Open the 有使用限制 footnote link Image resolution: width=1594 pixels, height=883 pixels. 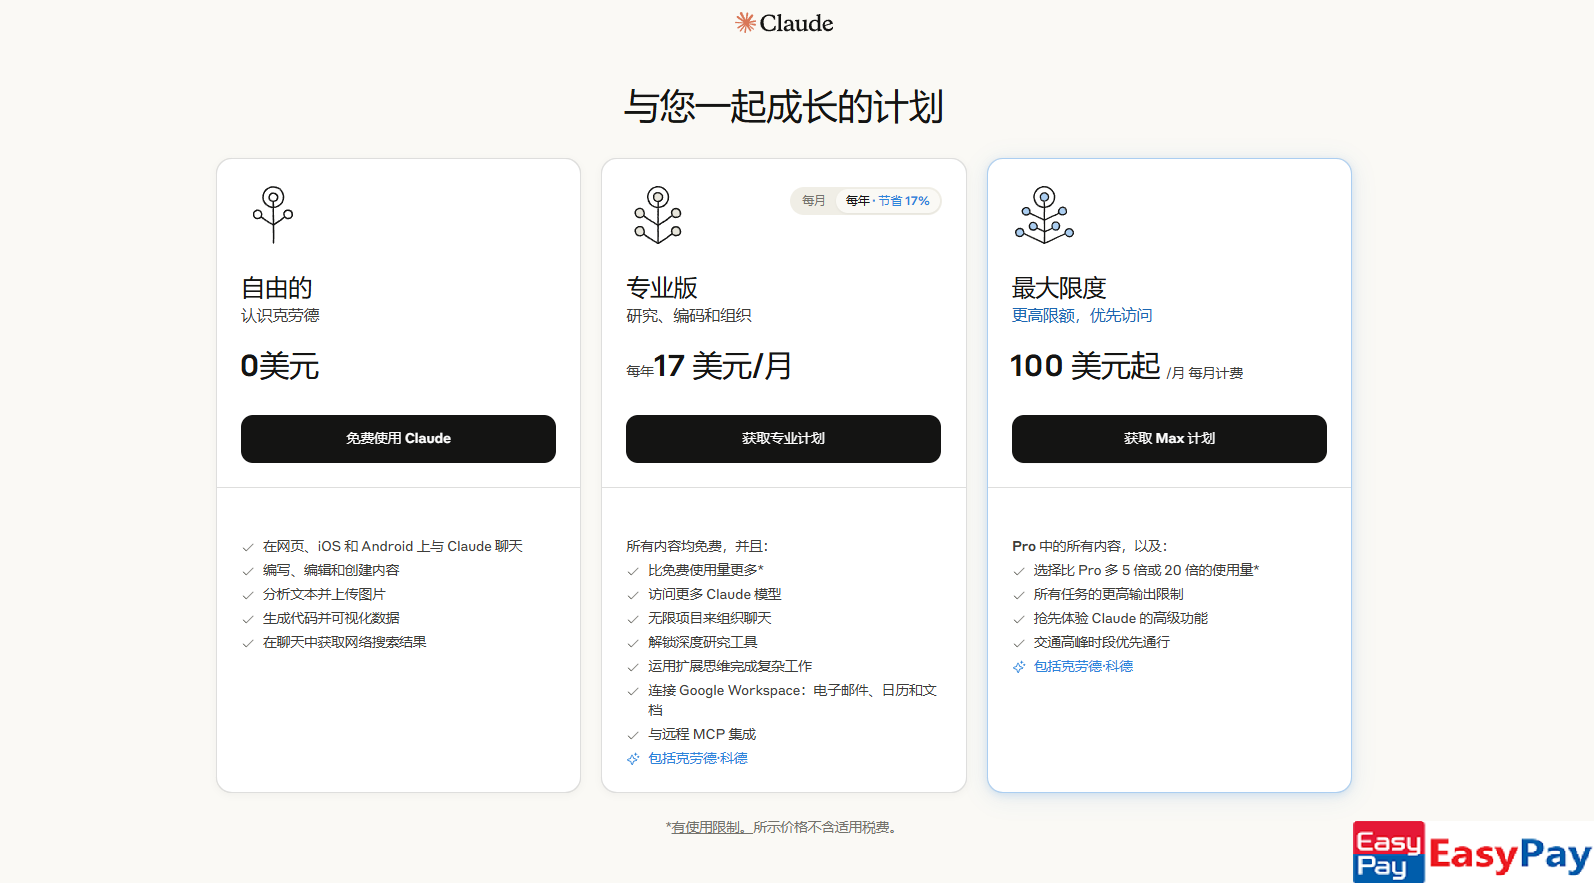[x=707, y=827]
